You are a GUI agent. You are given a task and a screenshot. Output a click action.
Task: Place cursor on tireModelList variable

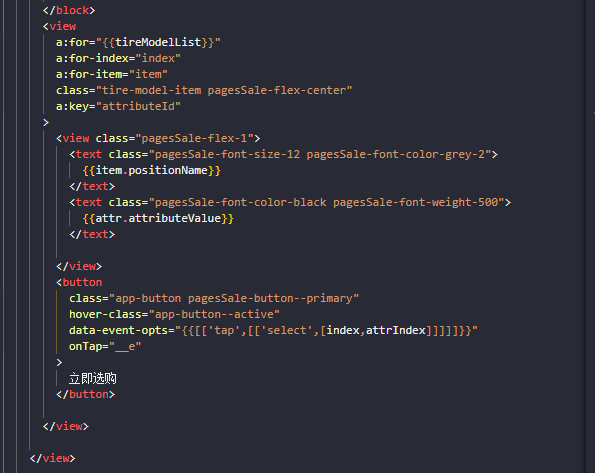158,42
